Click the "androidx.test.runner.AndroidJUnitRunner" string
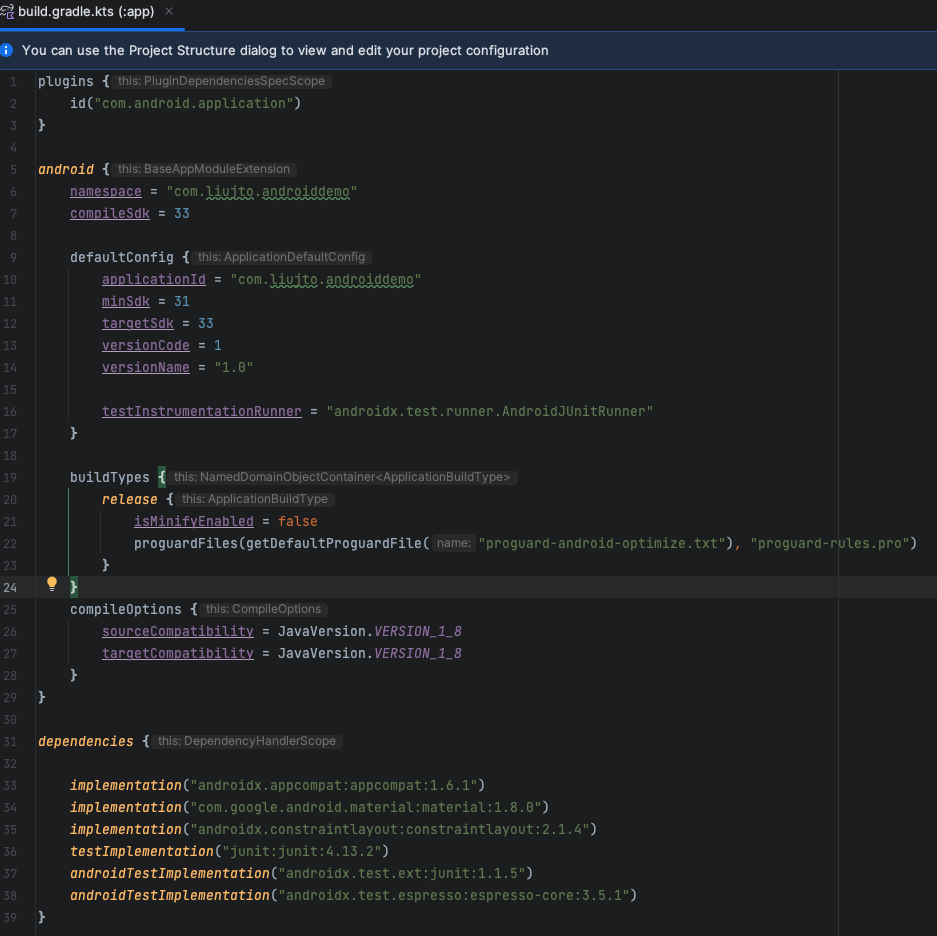The width and height of the screenshot is (937, 936). [x=489, y=411]
